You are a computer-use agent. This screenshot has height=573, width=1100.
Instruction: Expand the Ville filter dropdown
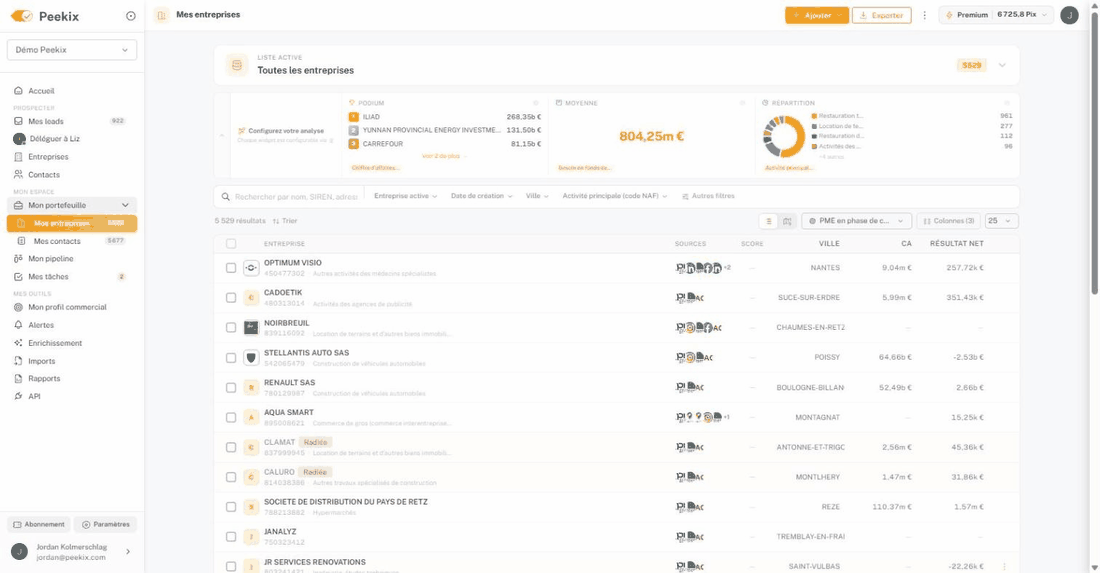click(537, 196)
